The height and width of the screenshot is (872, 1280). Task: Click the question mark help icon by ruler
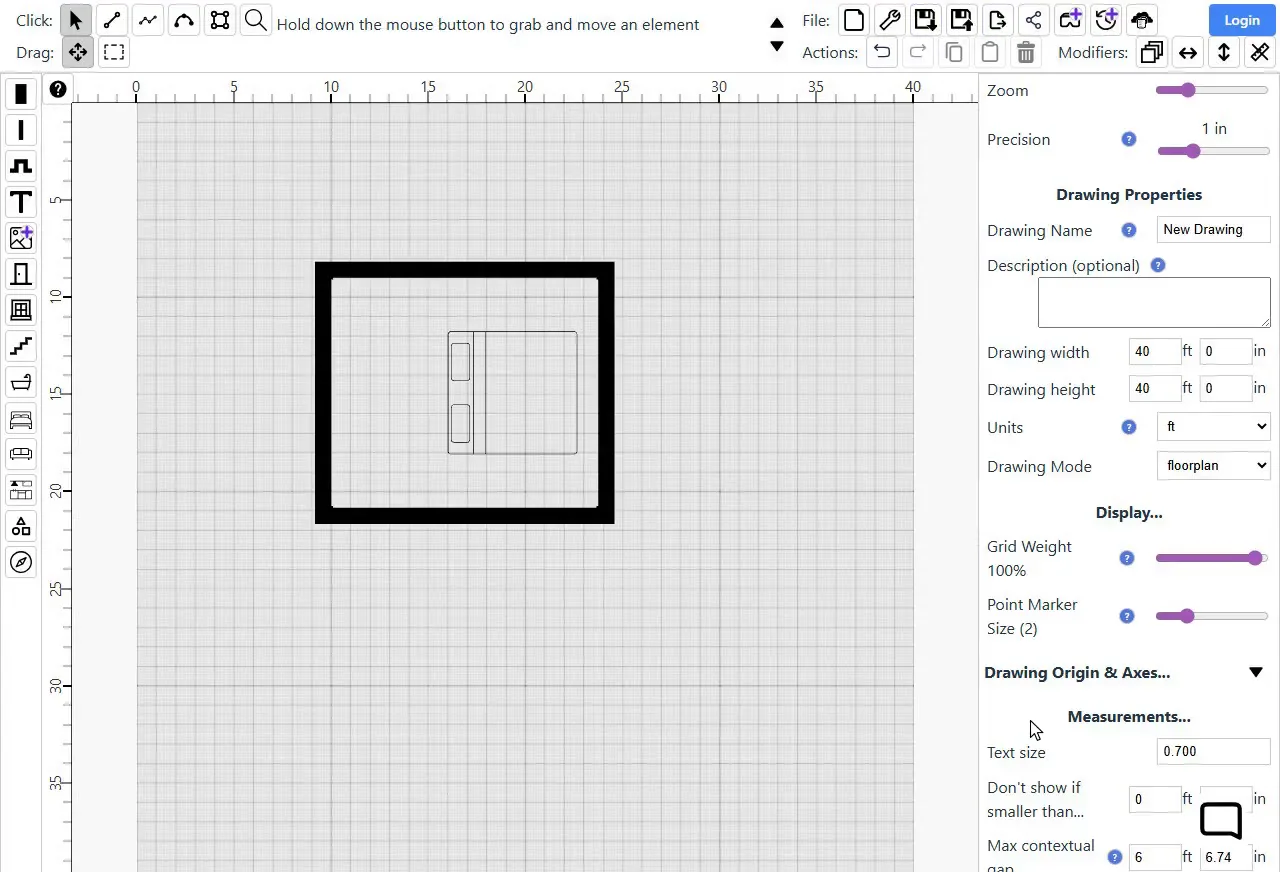tap(58, 90)
